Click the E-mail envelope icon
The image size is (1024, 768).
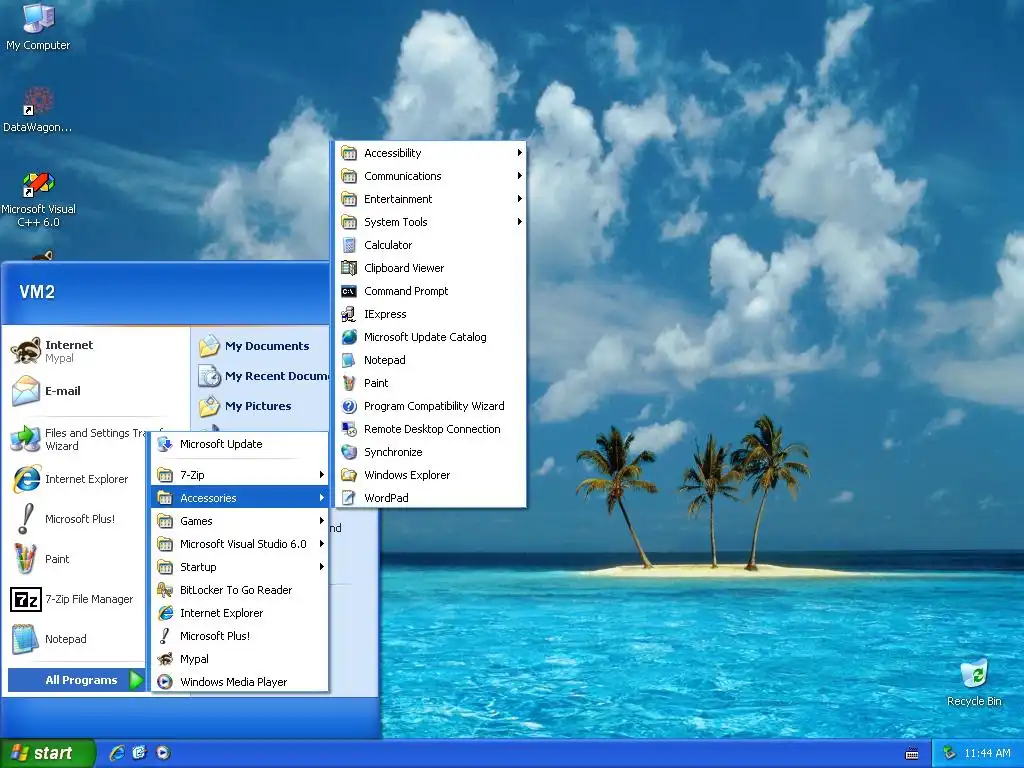tap(25, 391)
